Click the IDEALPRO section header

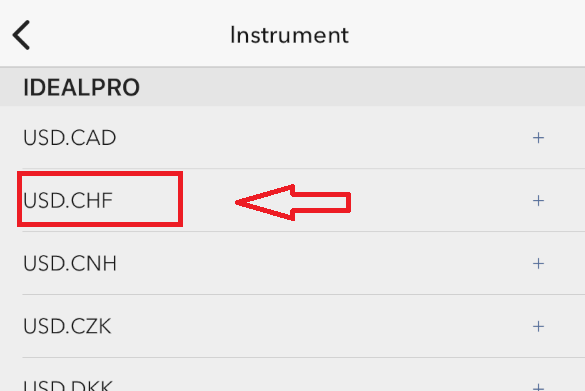[x=81, y=87]
